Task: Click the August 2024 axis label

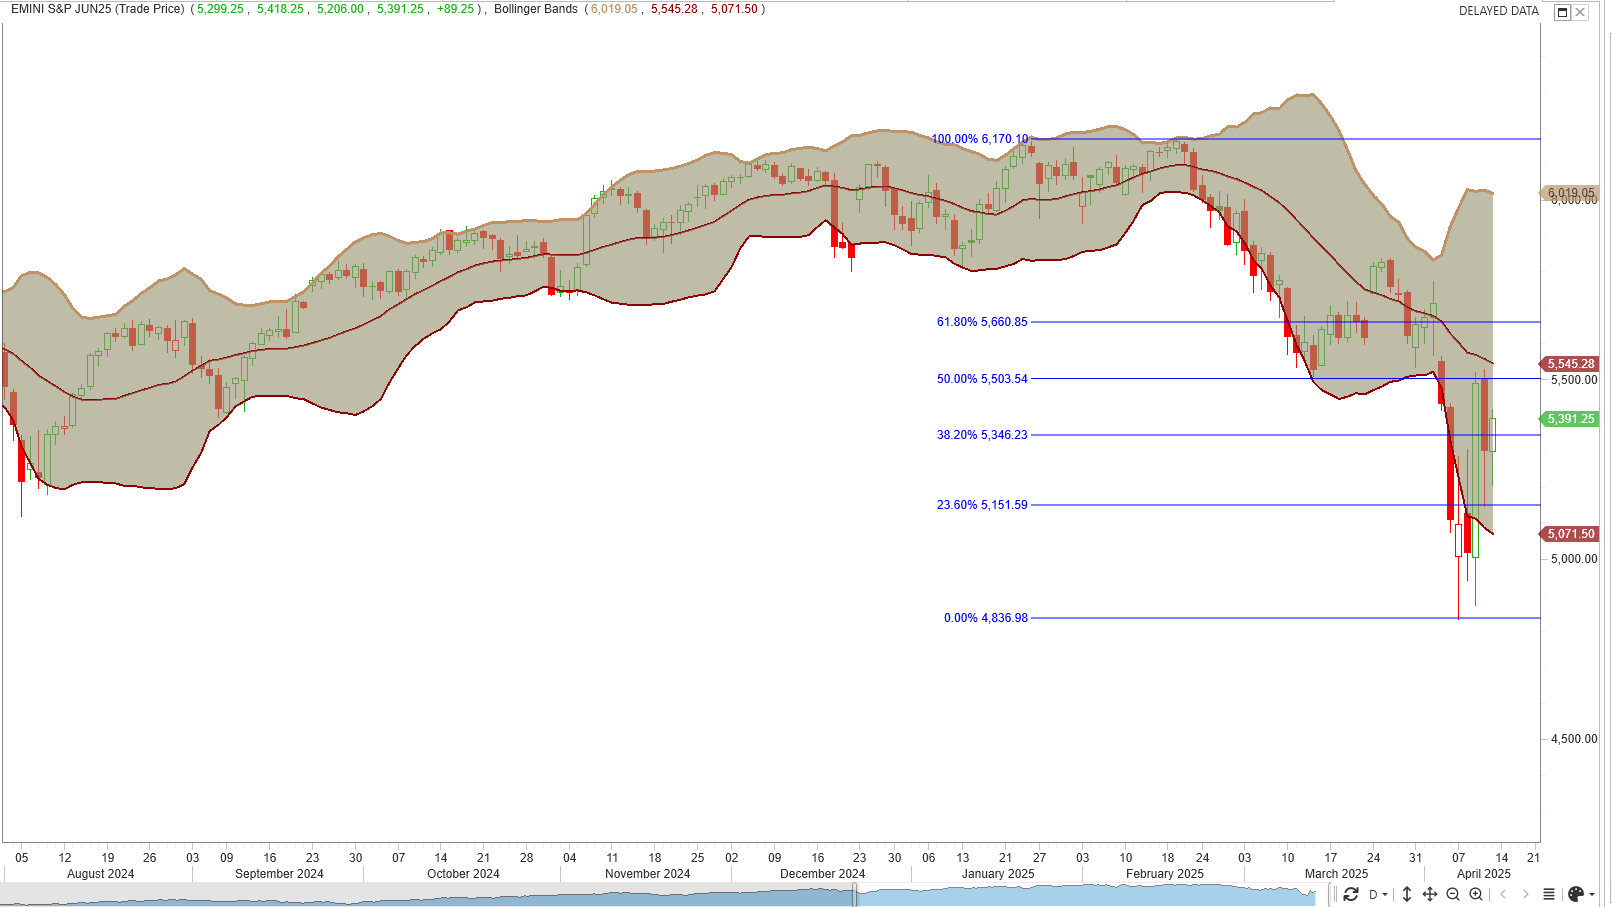Action: (x=100, y=874)
